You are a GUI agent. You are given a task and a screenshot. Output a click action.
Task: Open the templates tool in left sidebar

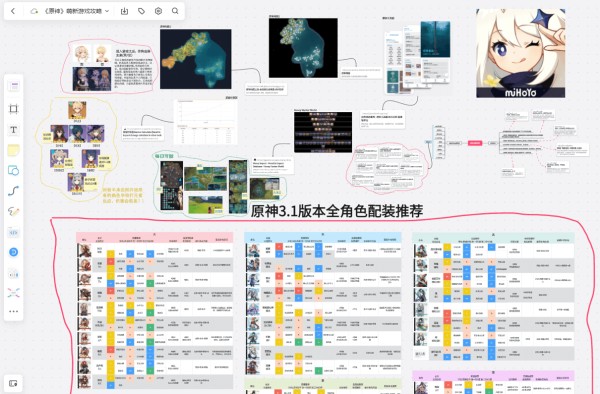click(x=14, y=86)
